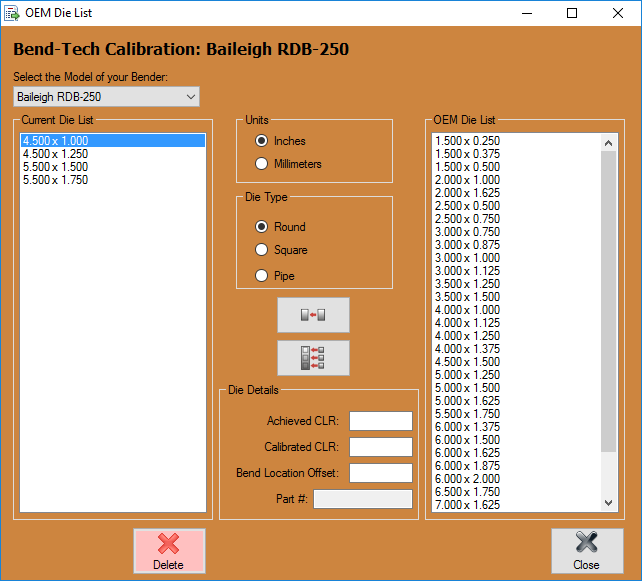Select 6.000 x 1.875 in OEM list
The height and width of the screenshot is (581, 642).
517,466
